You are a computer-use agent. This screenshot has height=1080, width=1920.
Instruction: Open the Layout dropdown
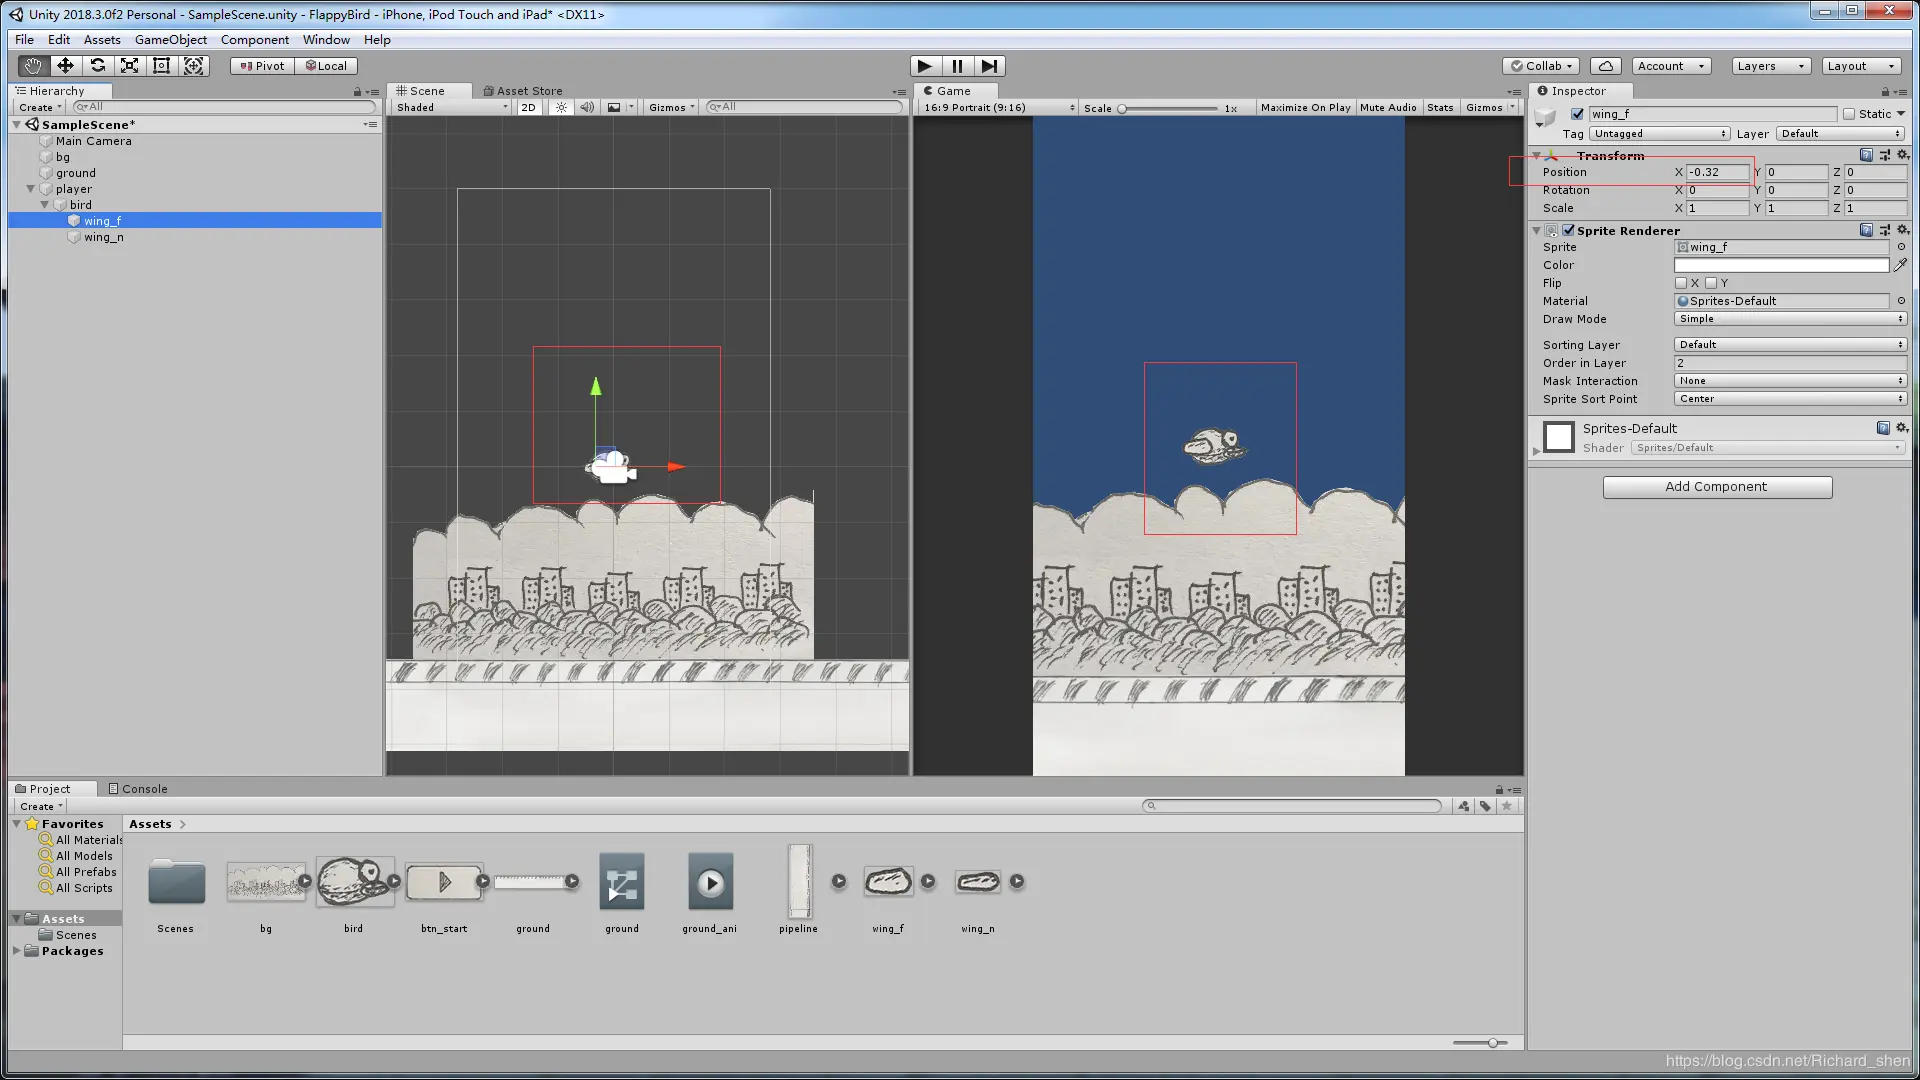[1860, 66]
